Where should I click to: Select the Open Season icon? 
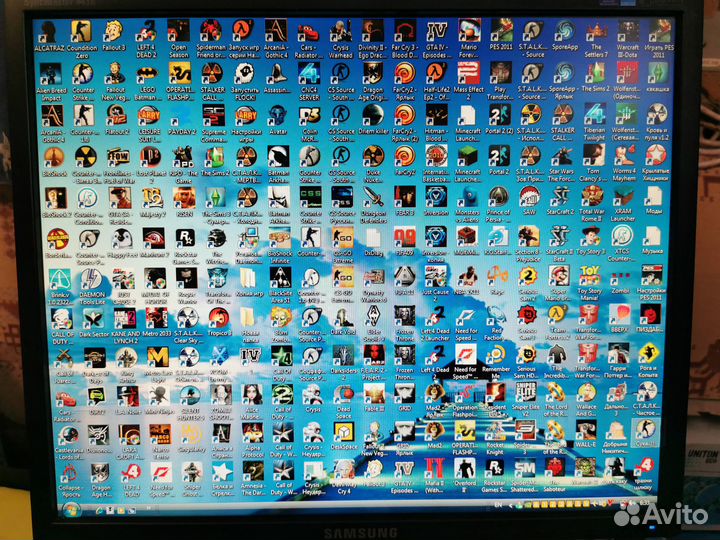pyautogui.click(x=179, y=31)
